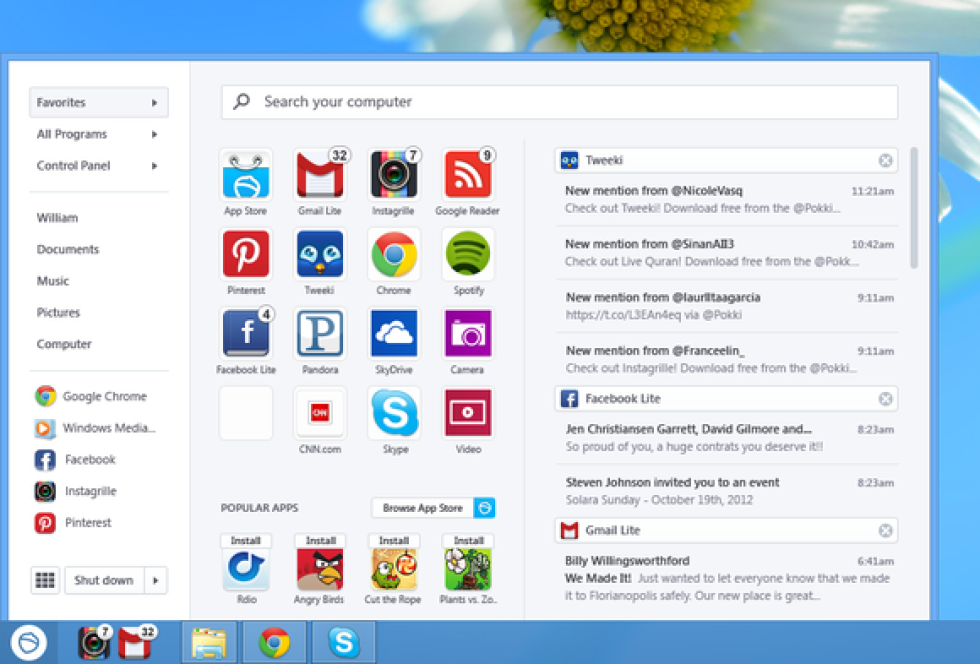Image resolution: width=980 pixels, height=664 pixels.
Task: Click the notifications panel scrollbar
Action: pos(914,210)
